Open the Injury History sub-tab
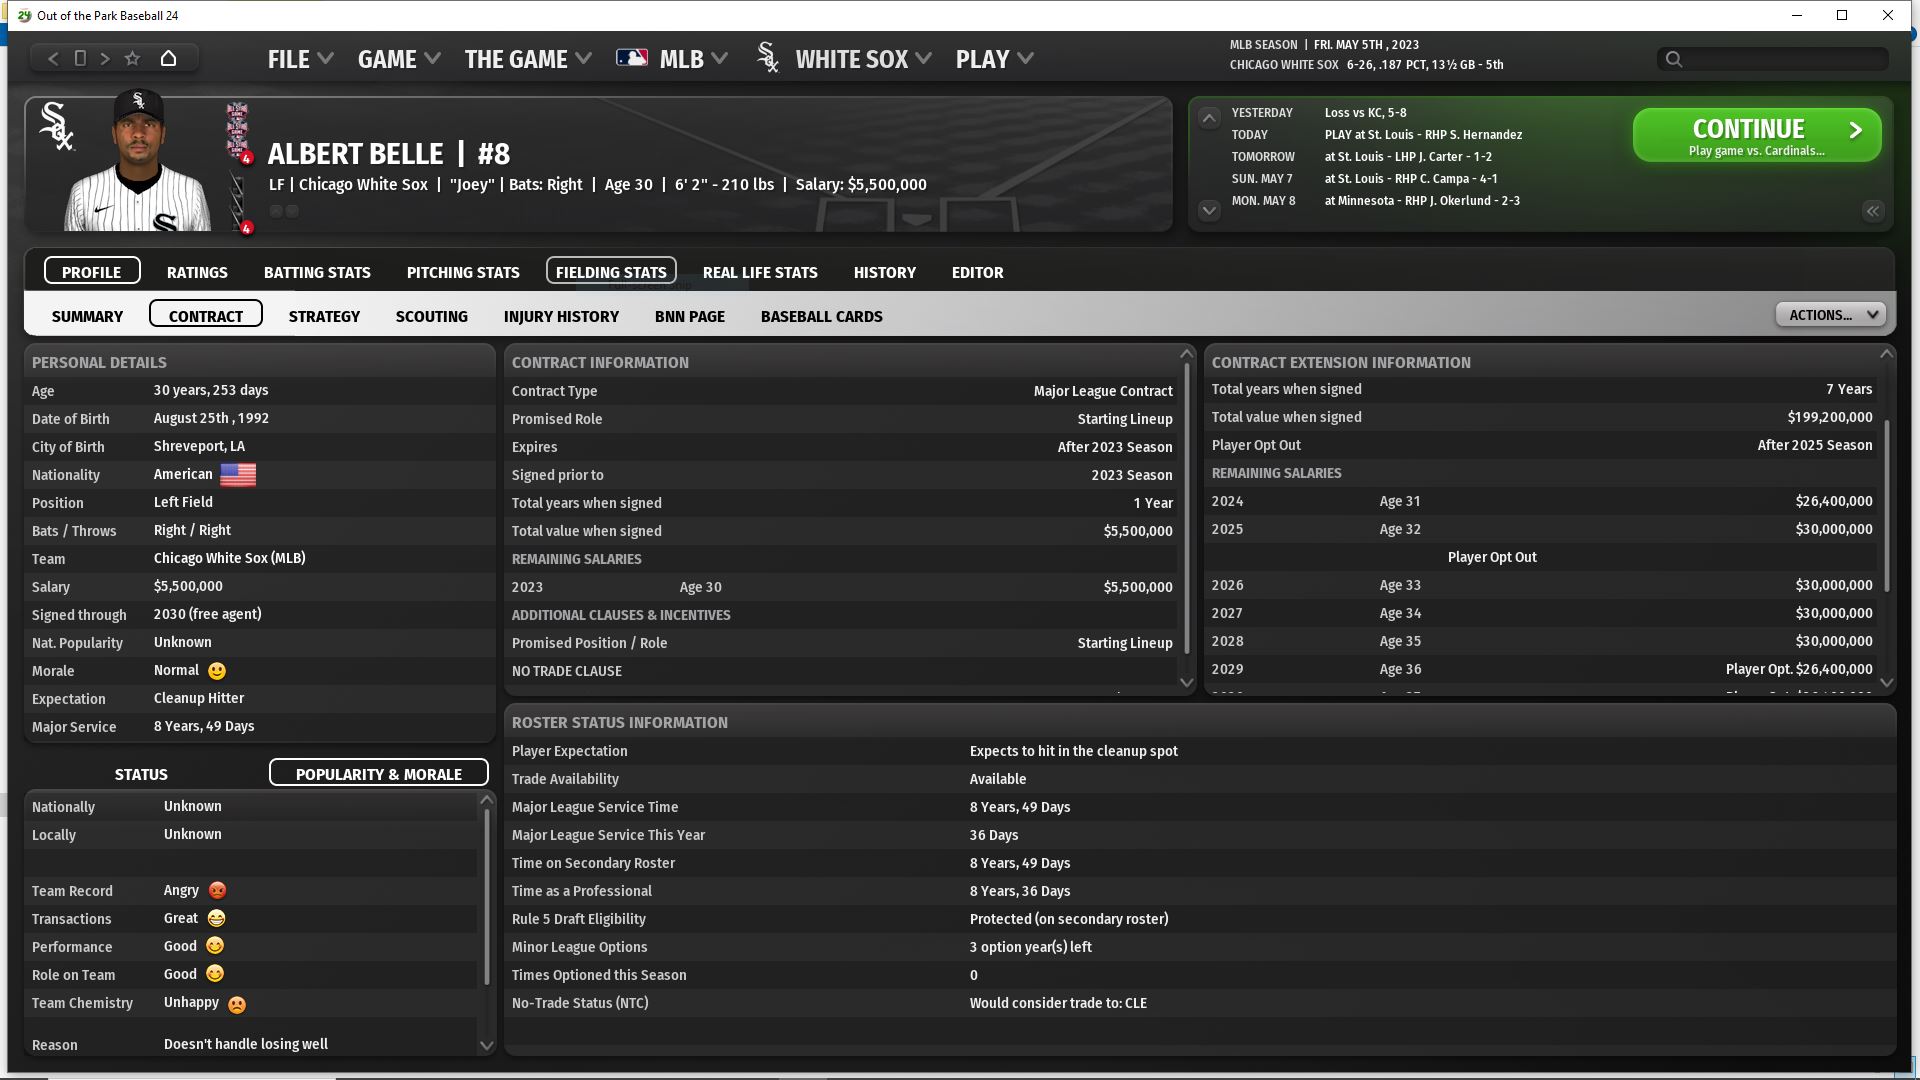This screenshot has width=1920, height=1080. tap(561, 316)
